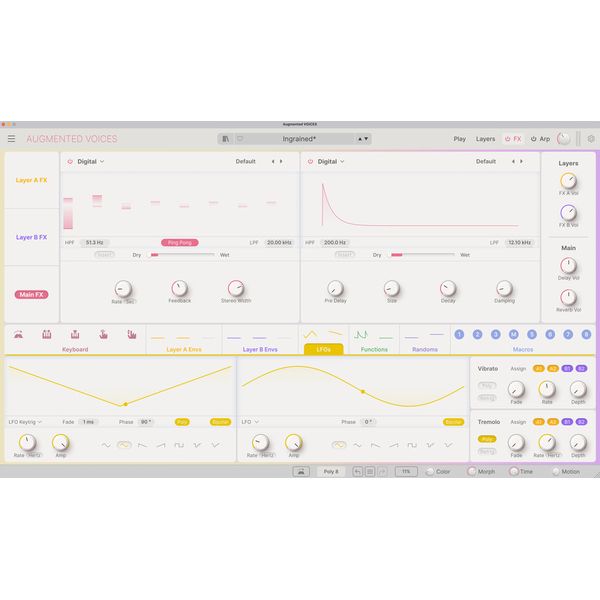The image size is (600, 600).
Task: Open the delay Rate Sec unit selector
Action: [129, 302]
